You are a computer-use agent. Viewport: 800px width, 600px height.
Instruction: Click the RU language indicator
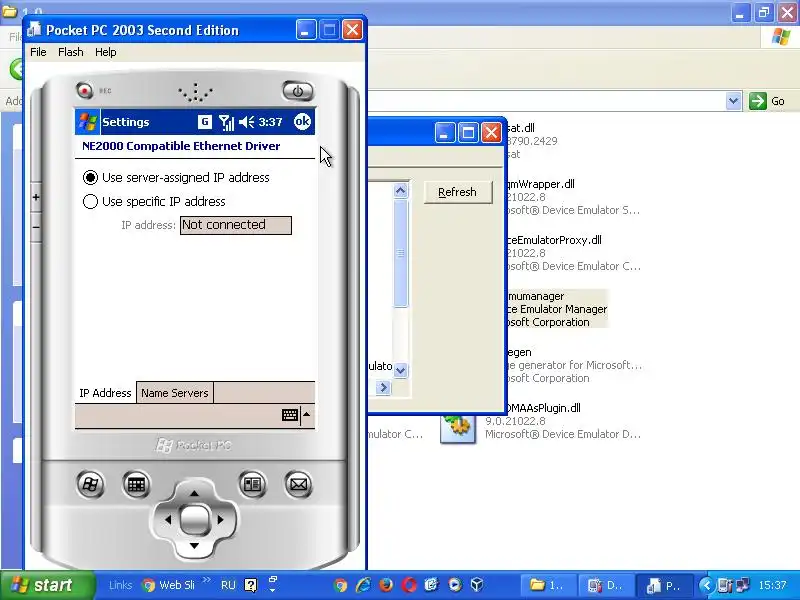coord(228,585)
